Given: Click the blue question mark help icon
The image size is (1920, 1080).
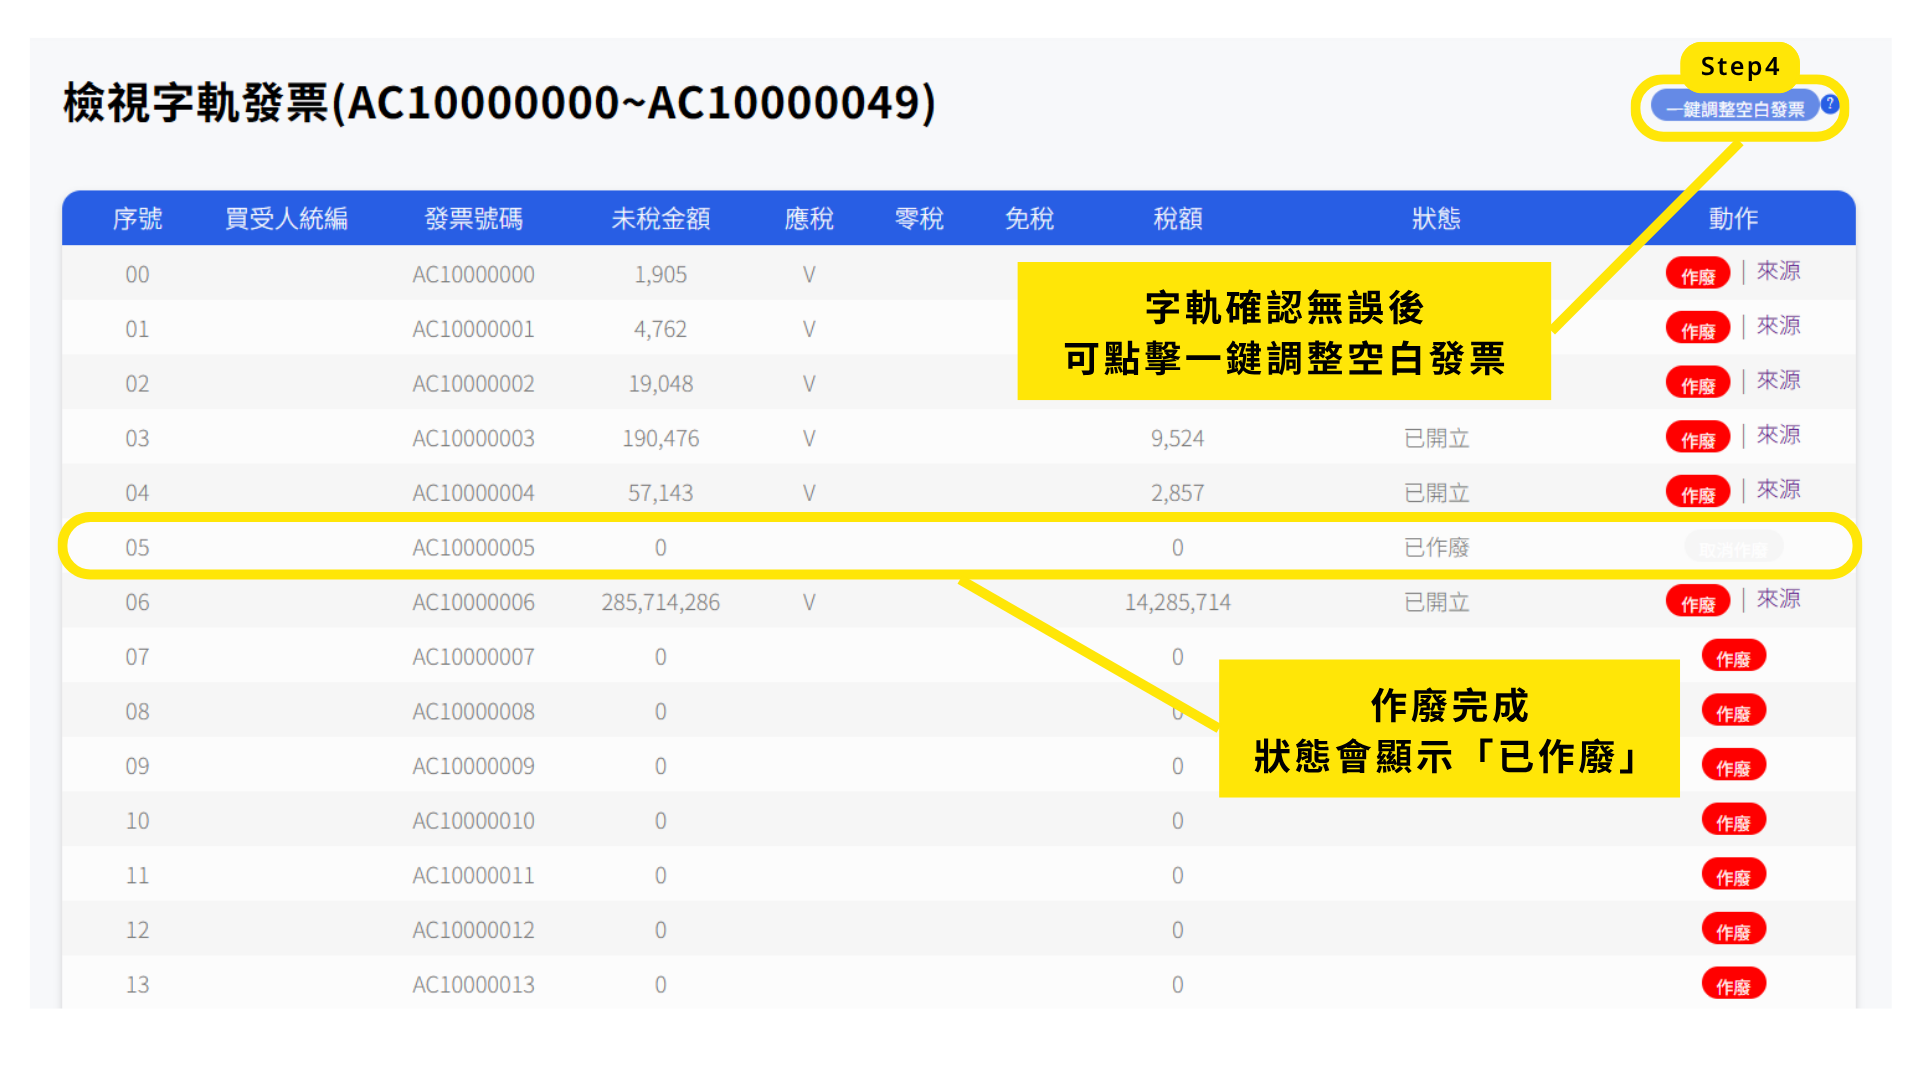Looking at the screenshot, I should click(x=1830, y=104).
